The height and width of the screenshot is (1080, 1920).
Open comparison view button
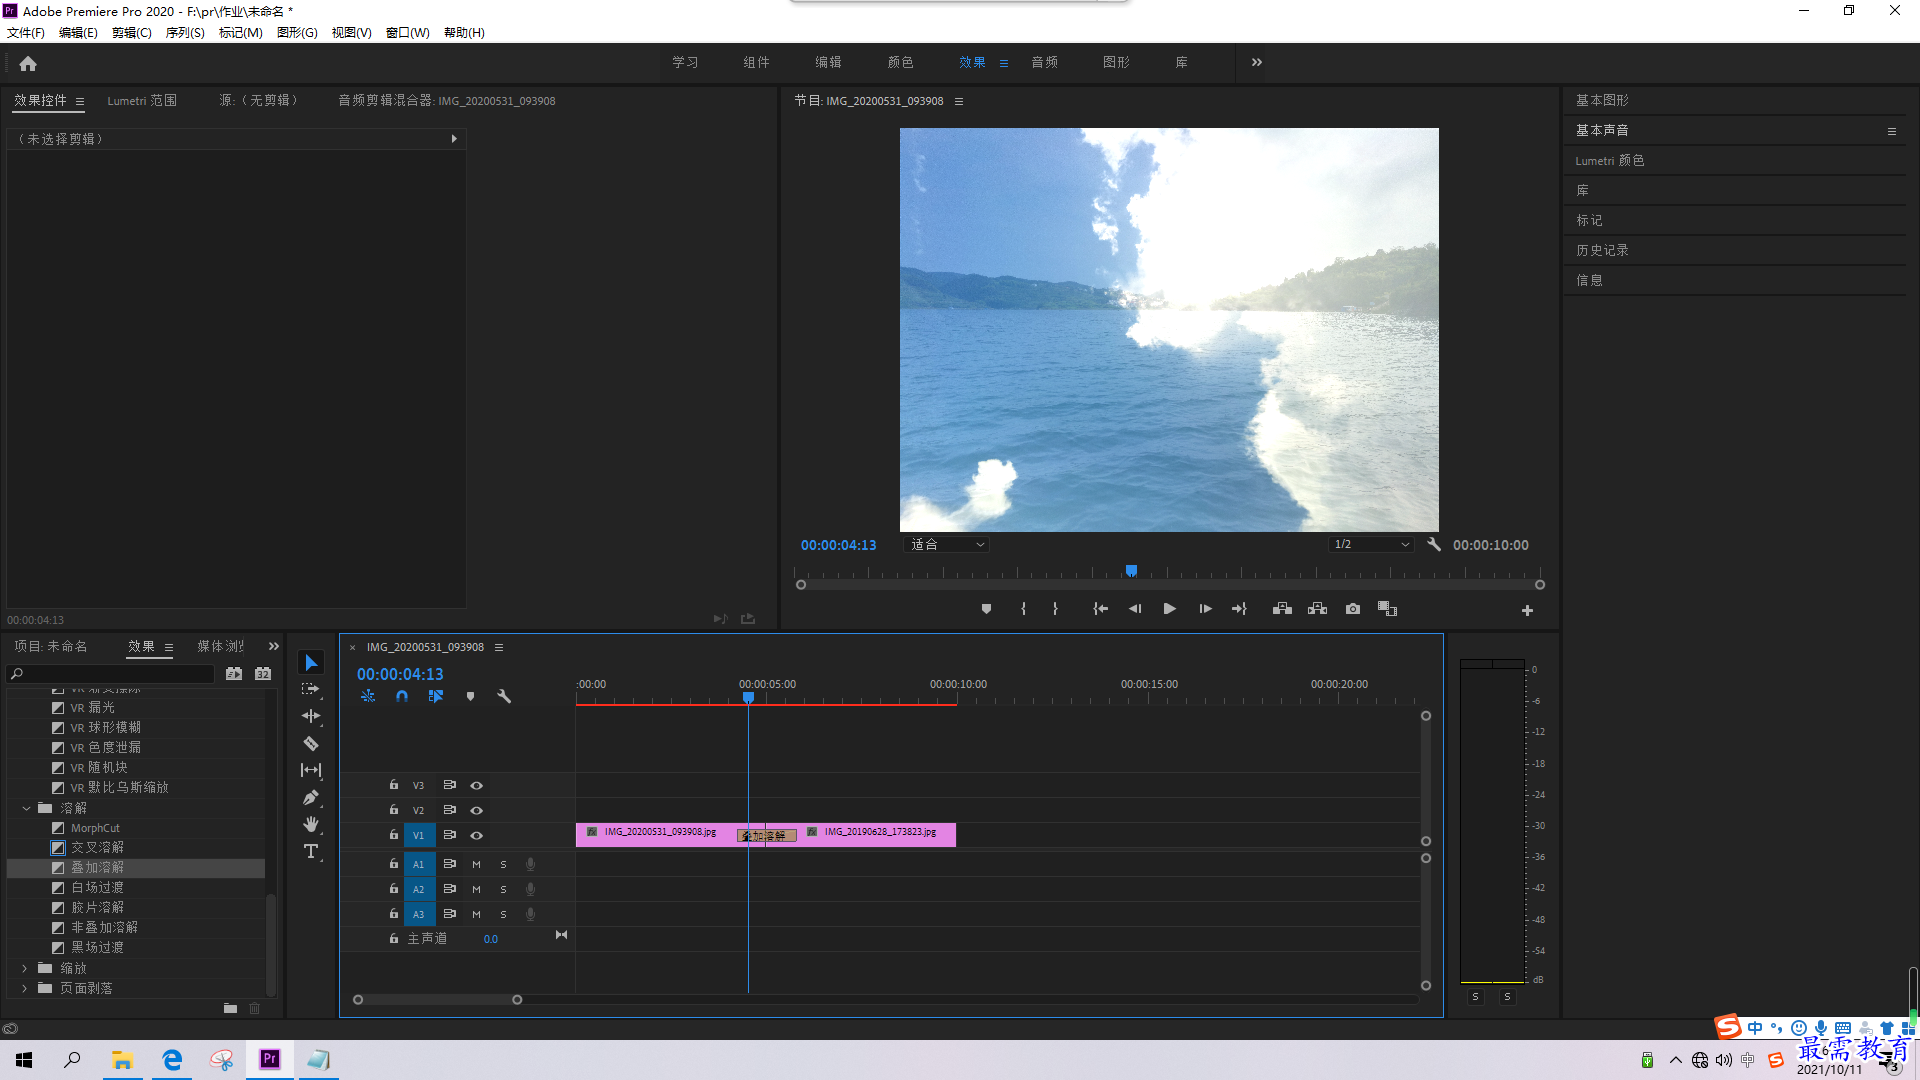[x=1387, y=609]
